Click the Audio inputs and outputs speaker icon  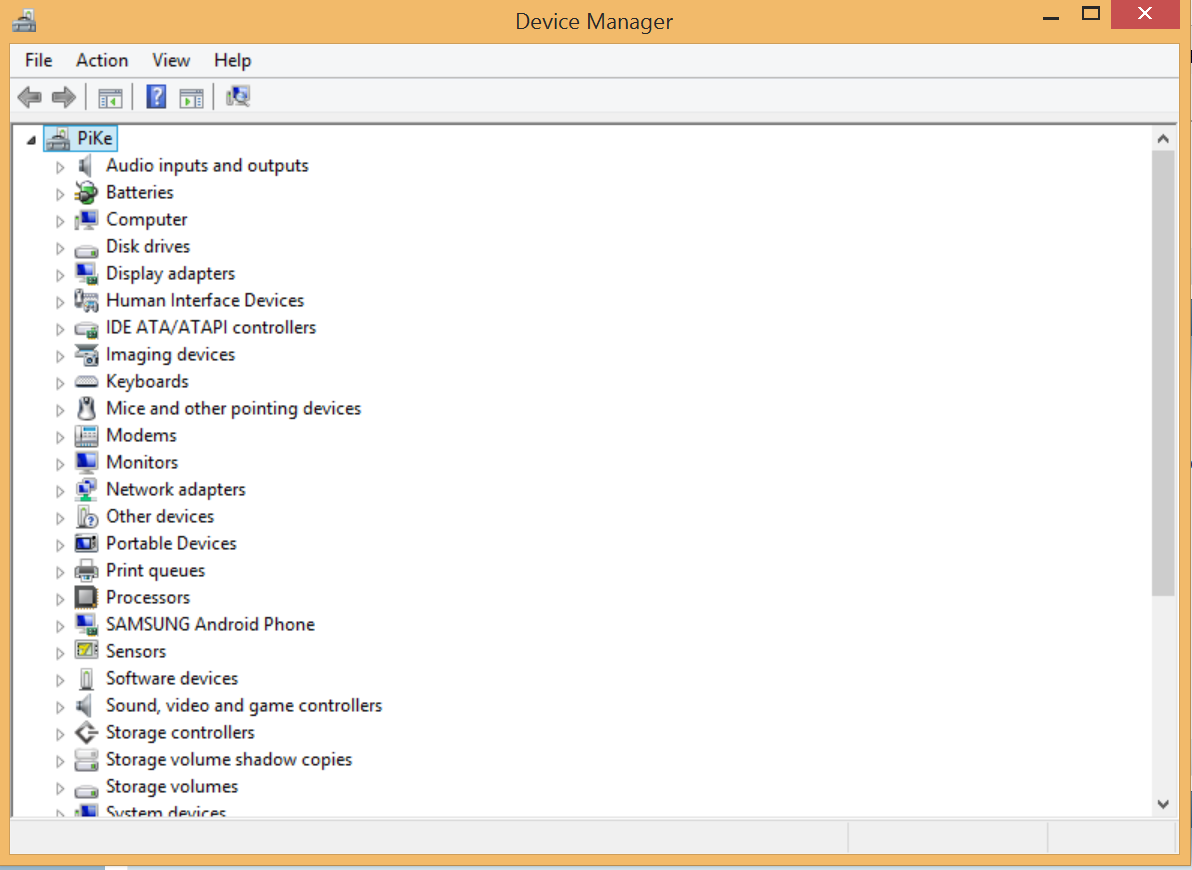(x=86, y=166)
